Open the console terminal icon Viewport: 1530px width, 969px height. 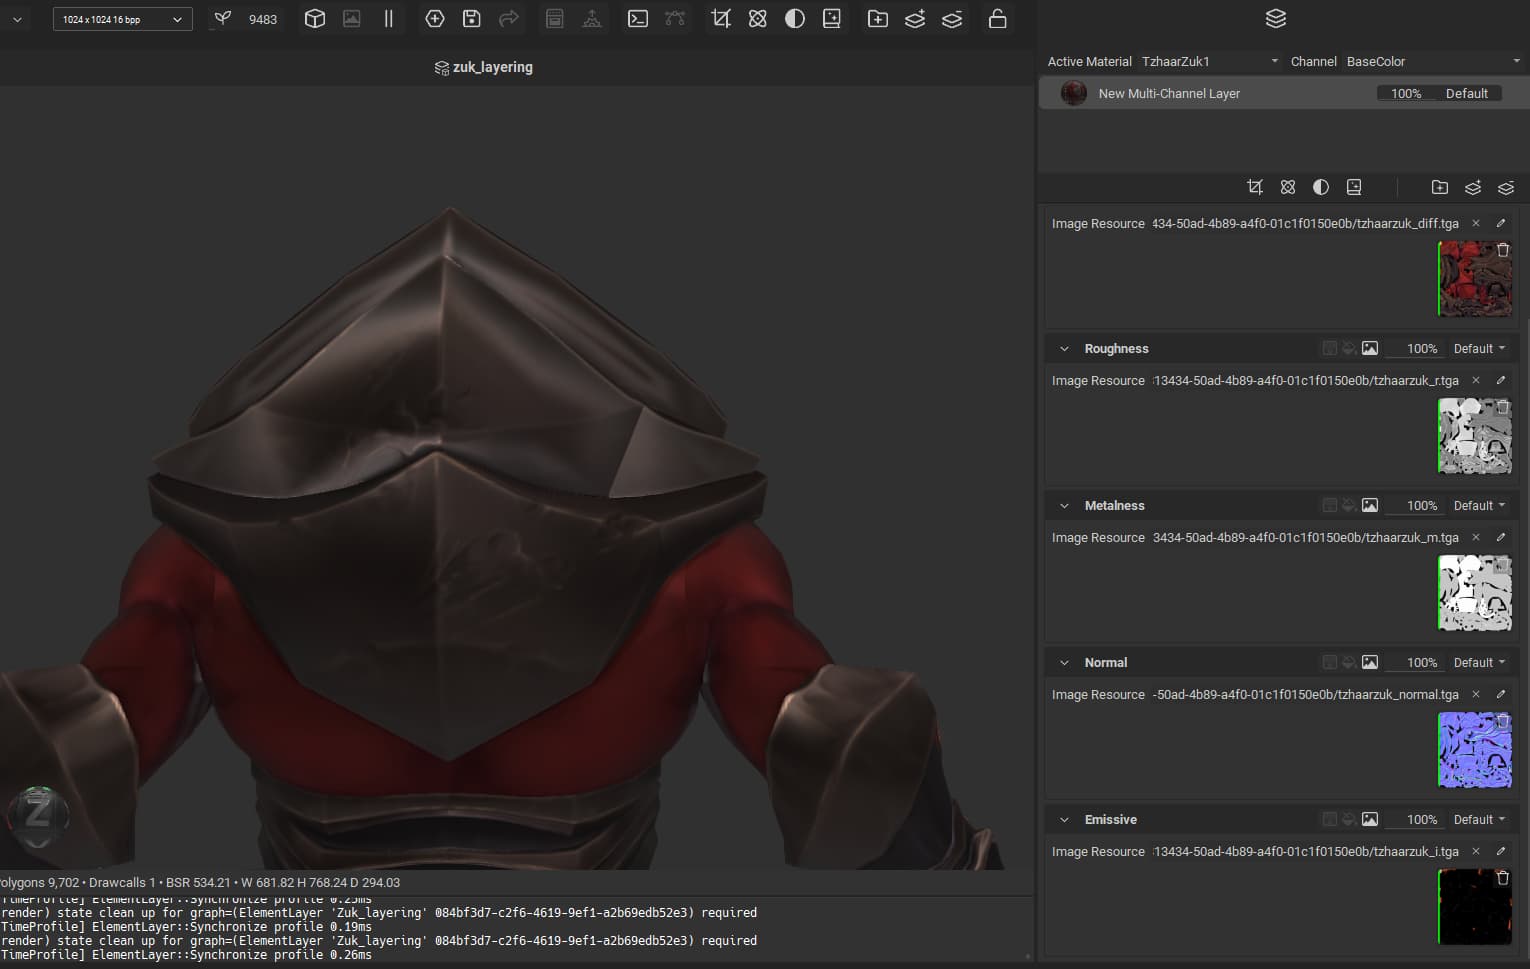coord(638,19)
